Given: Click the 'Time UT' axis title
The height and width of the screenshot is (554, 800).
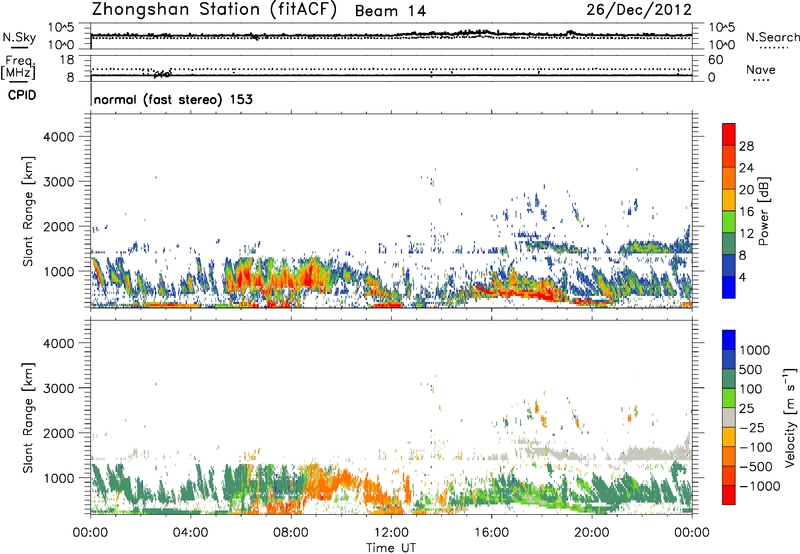Looking at the screenshot, I should tap(391, 548).
